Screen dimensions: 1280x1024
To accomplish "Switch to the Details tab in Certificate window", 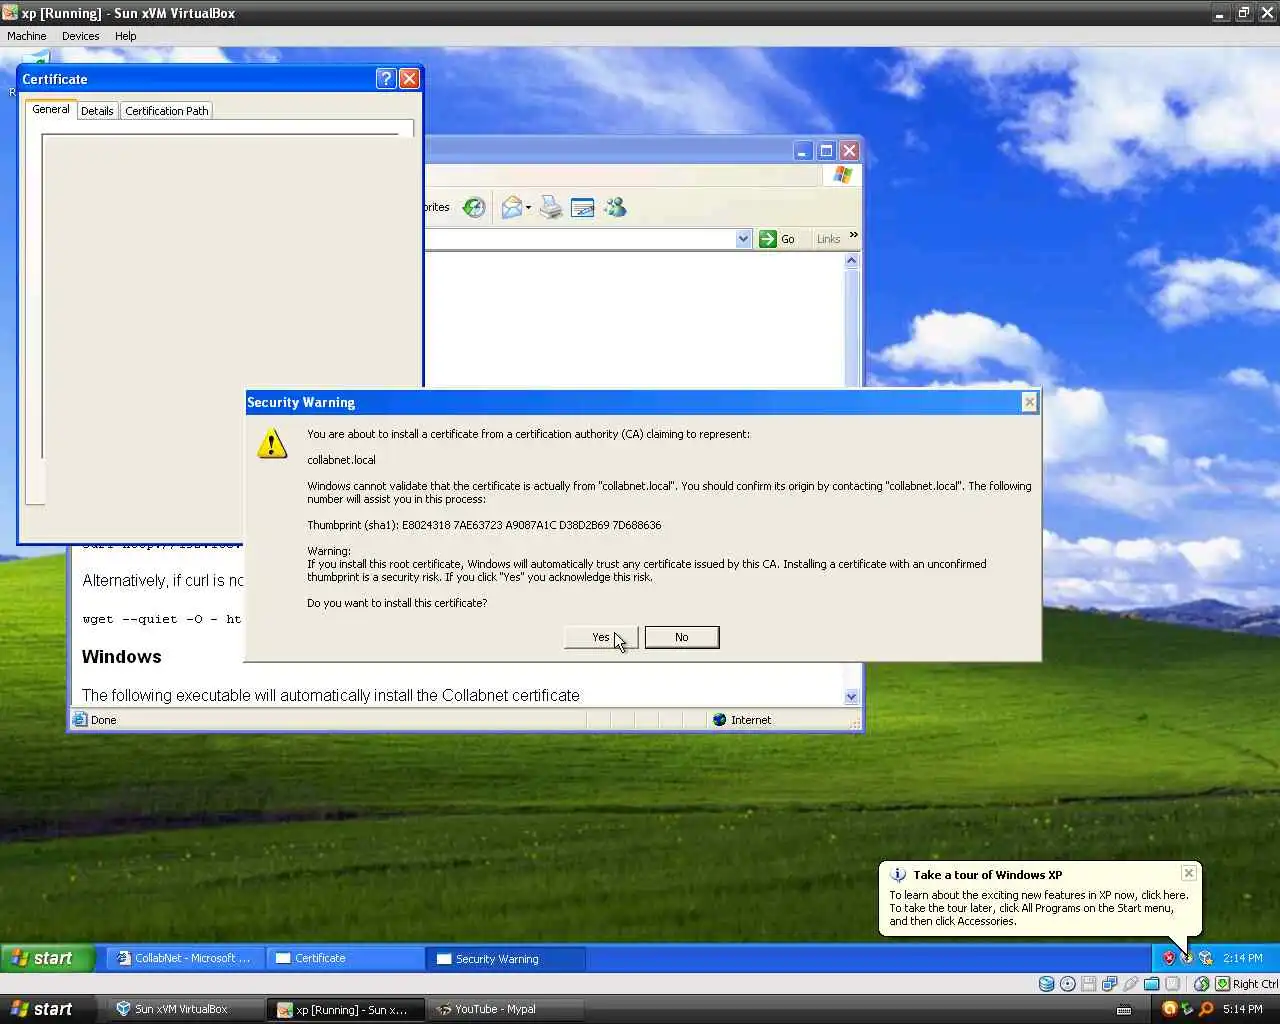I will (97, 111).
